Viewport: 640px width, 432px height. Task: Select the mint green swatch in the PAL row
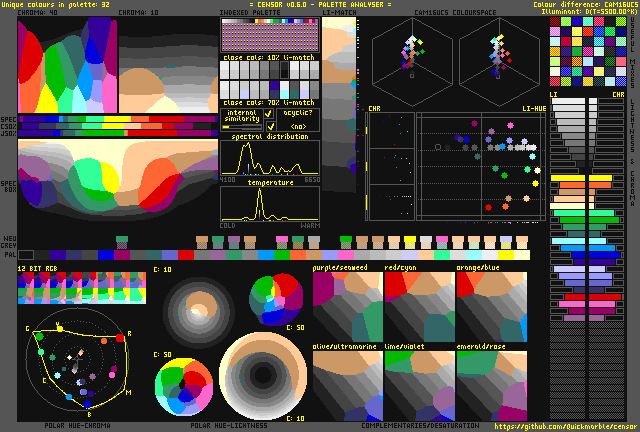(x=442, y=255)
